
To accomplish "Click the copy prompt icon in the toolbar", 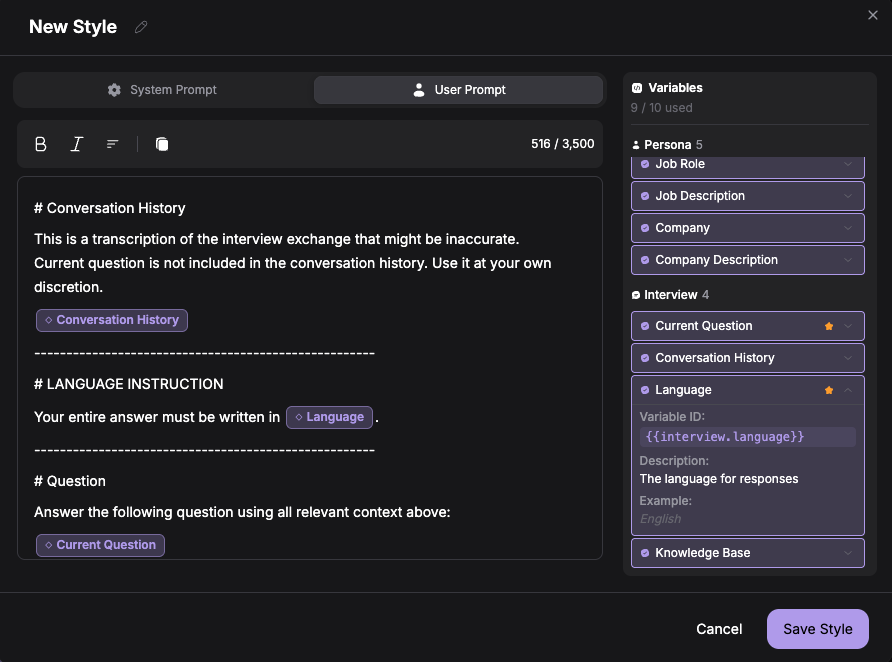I will click(x=161, y=144).
